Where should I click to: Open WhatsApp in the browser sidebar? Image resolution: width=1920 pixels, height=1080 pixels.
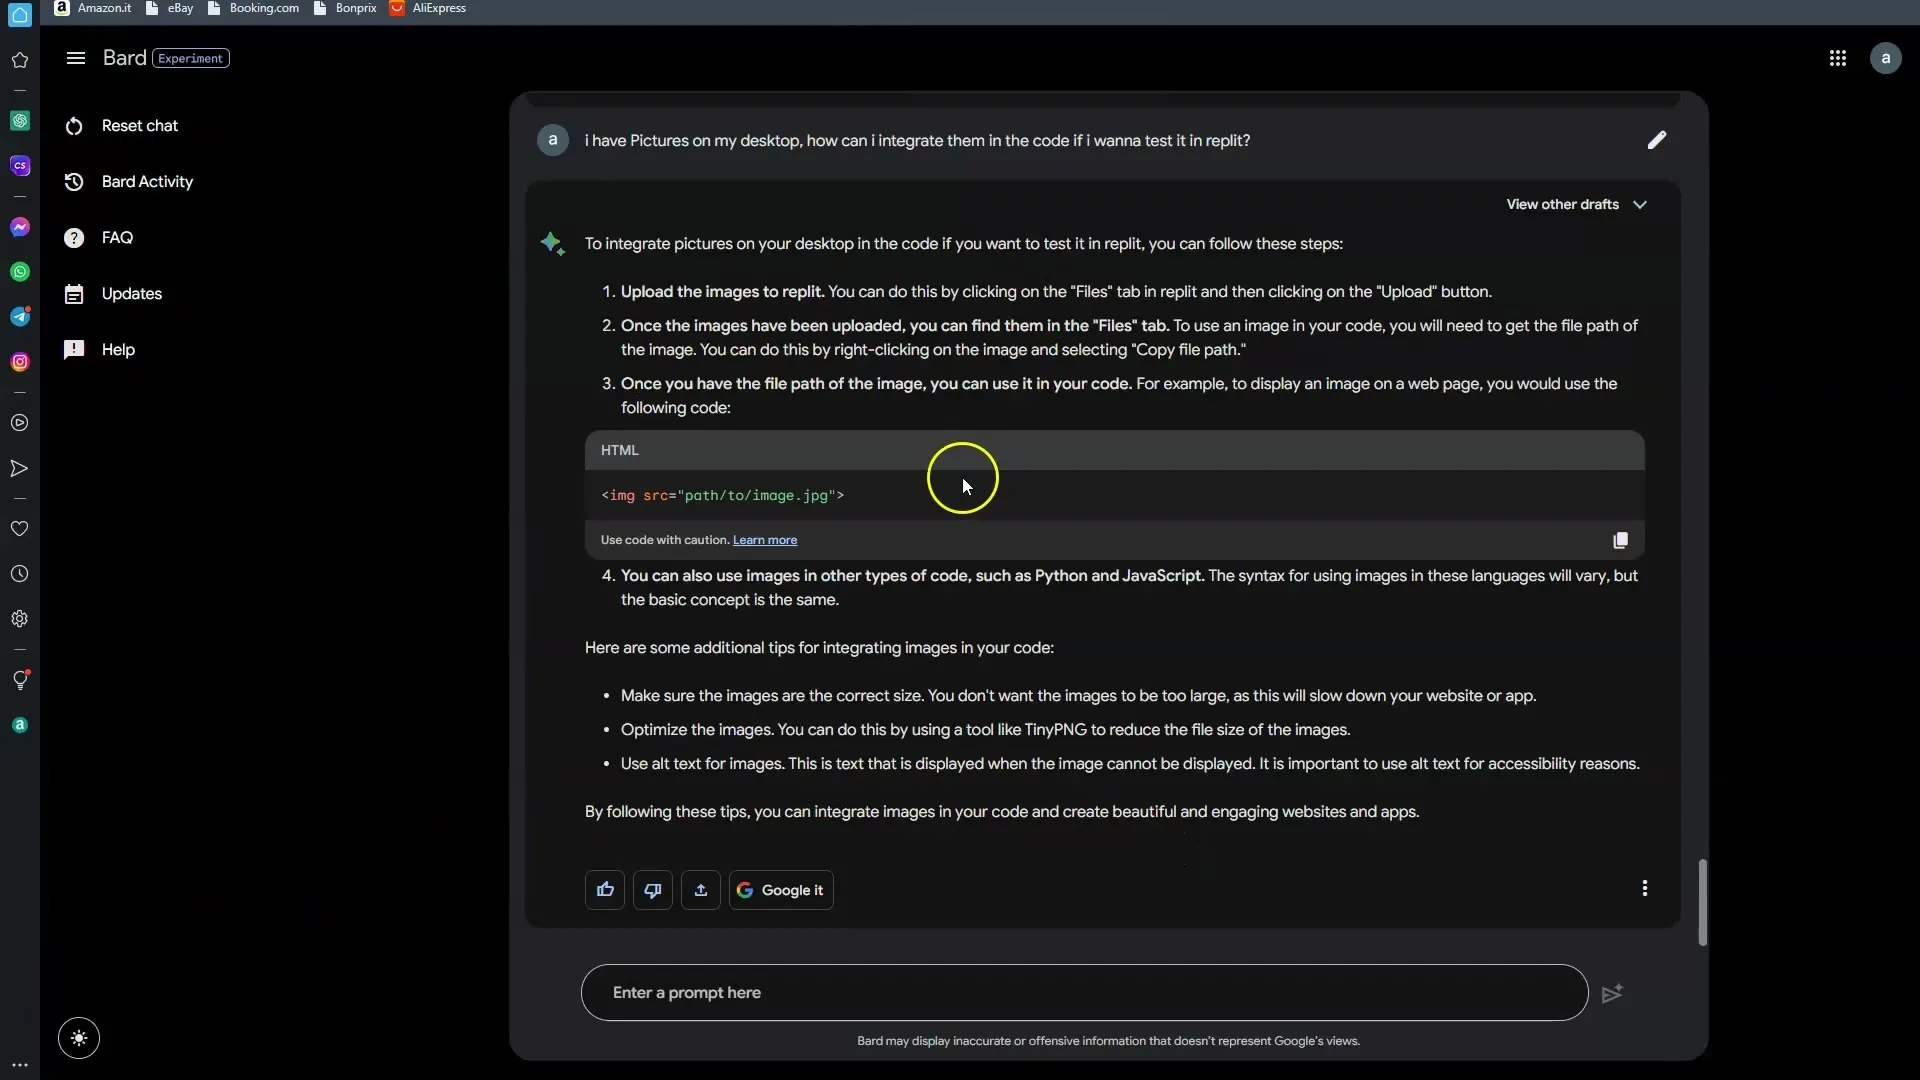point(19,272)
